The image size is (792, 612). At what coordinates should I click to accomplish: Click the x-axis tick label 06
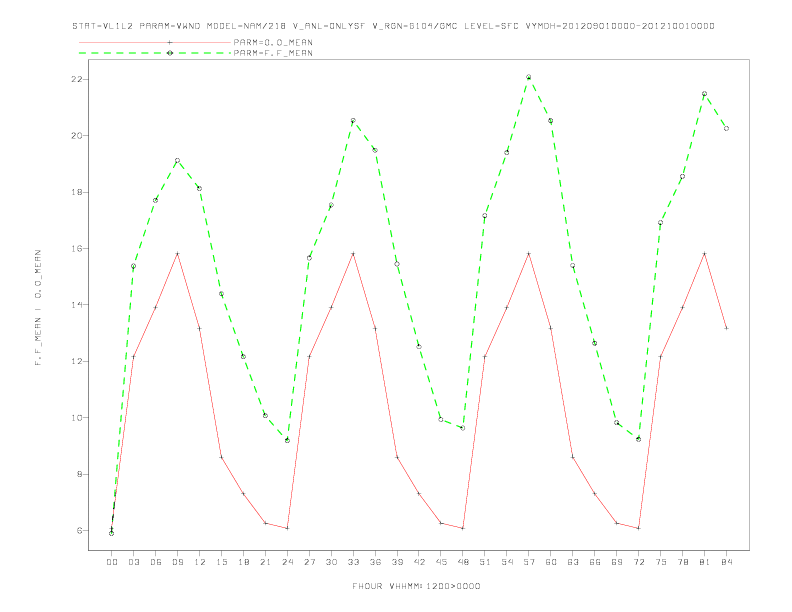point(156,562)
